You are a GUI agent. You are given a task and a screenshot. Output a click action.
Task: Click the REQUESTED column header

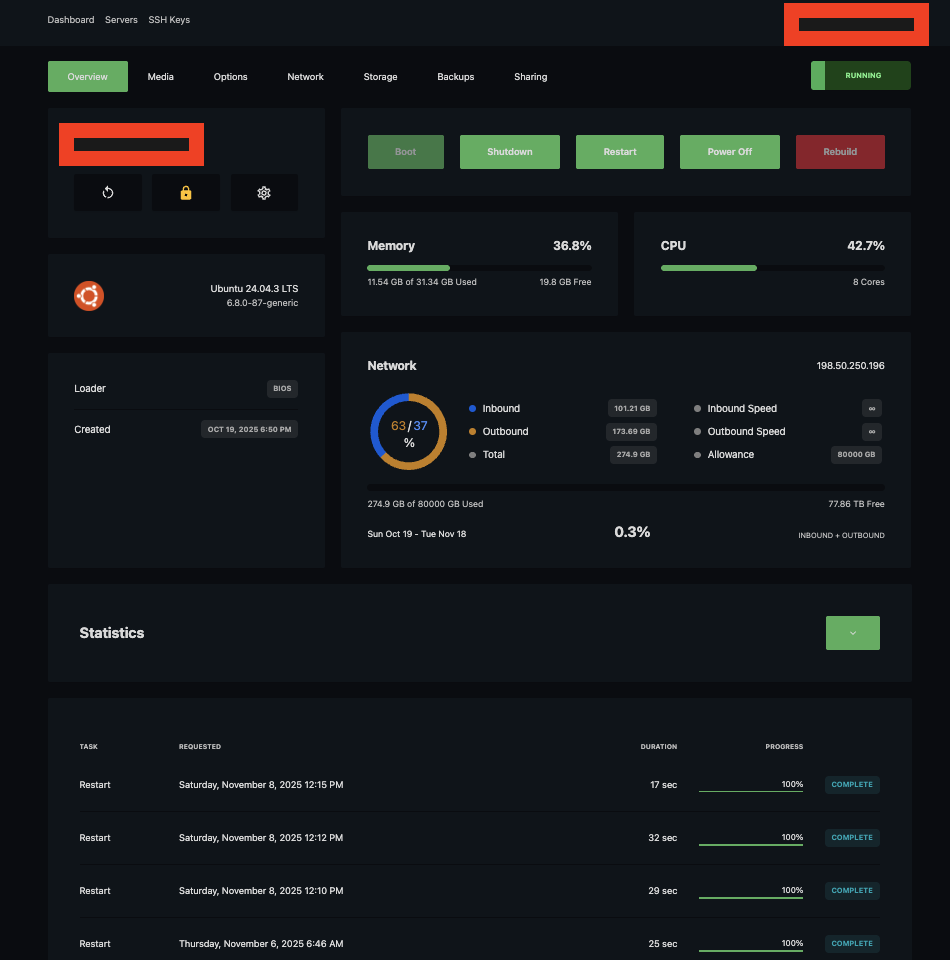(200, 746)
